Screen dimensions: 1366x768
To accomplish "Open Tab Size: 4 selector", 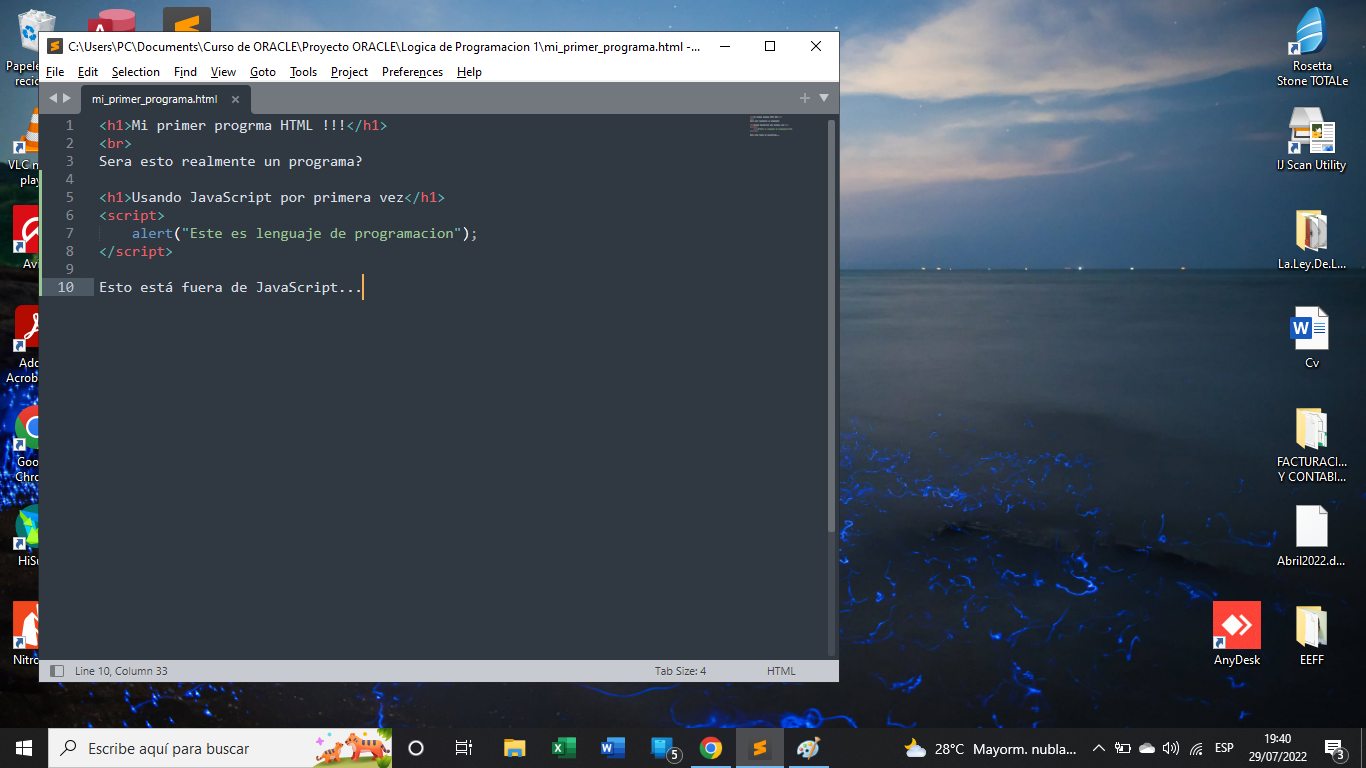I will [x=680, y=671].
